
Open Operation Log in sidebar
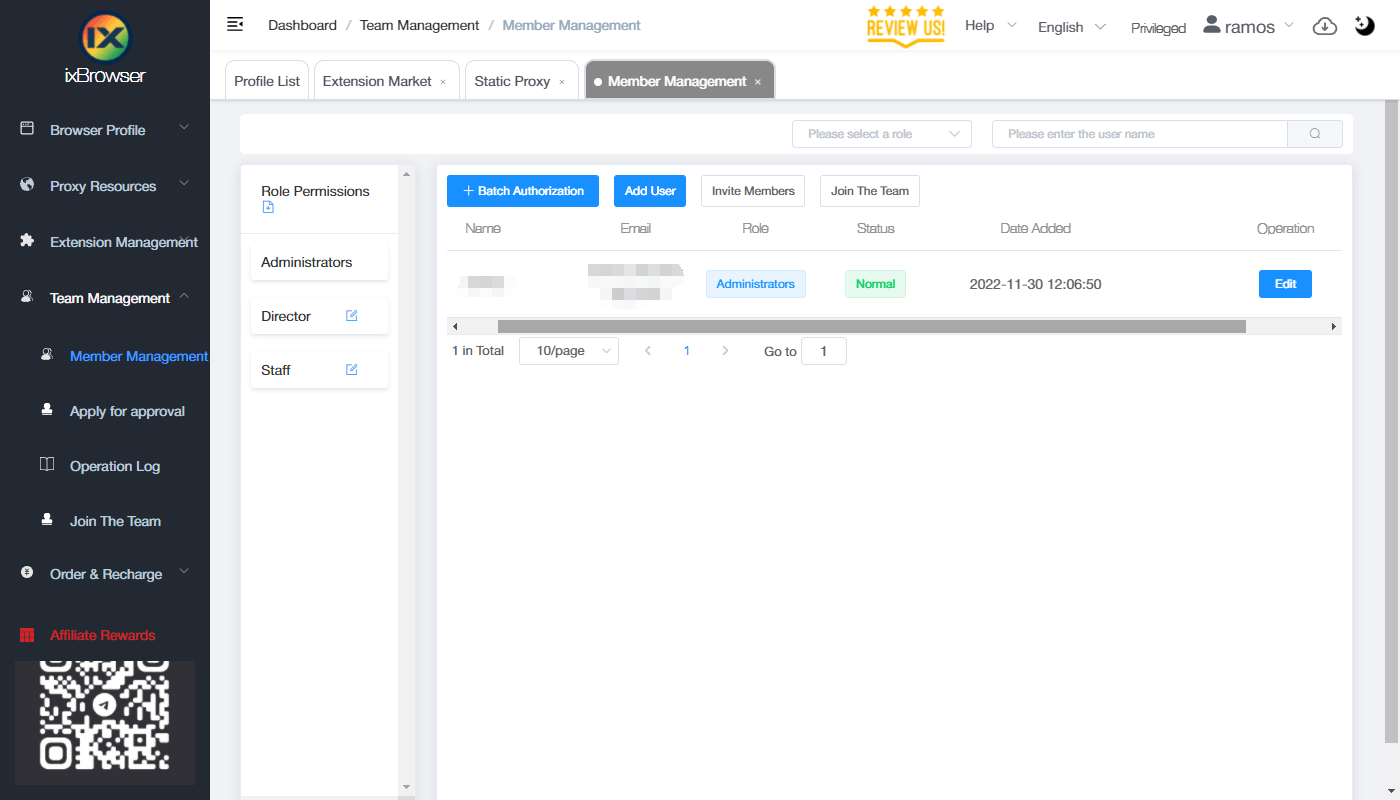click(114, 466)
